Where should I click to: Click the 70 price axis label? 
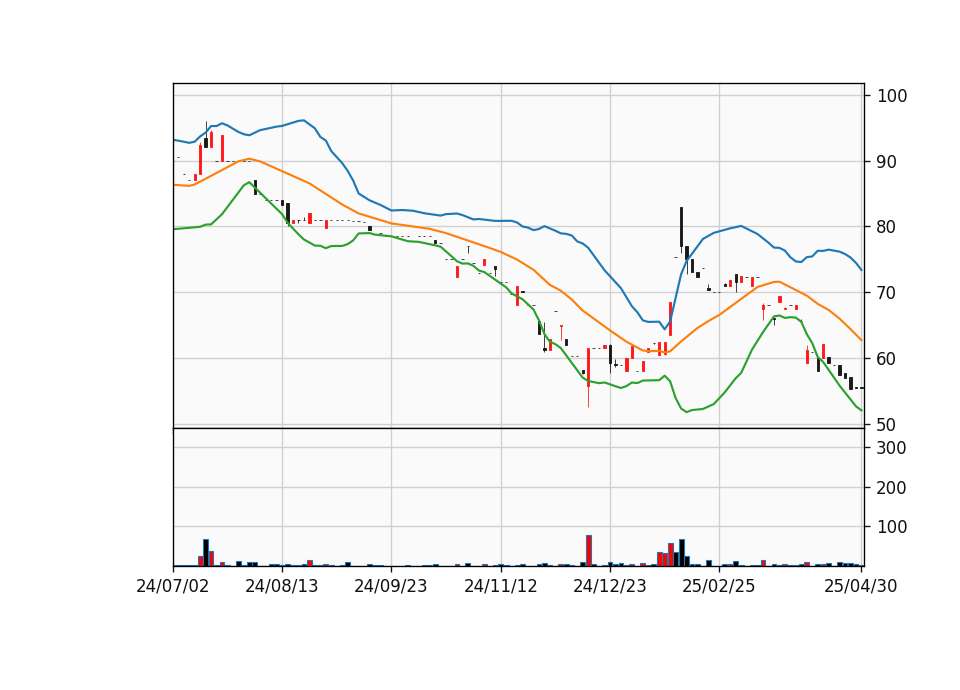887,293
